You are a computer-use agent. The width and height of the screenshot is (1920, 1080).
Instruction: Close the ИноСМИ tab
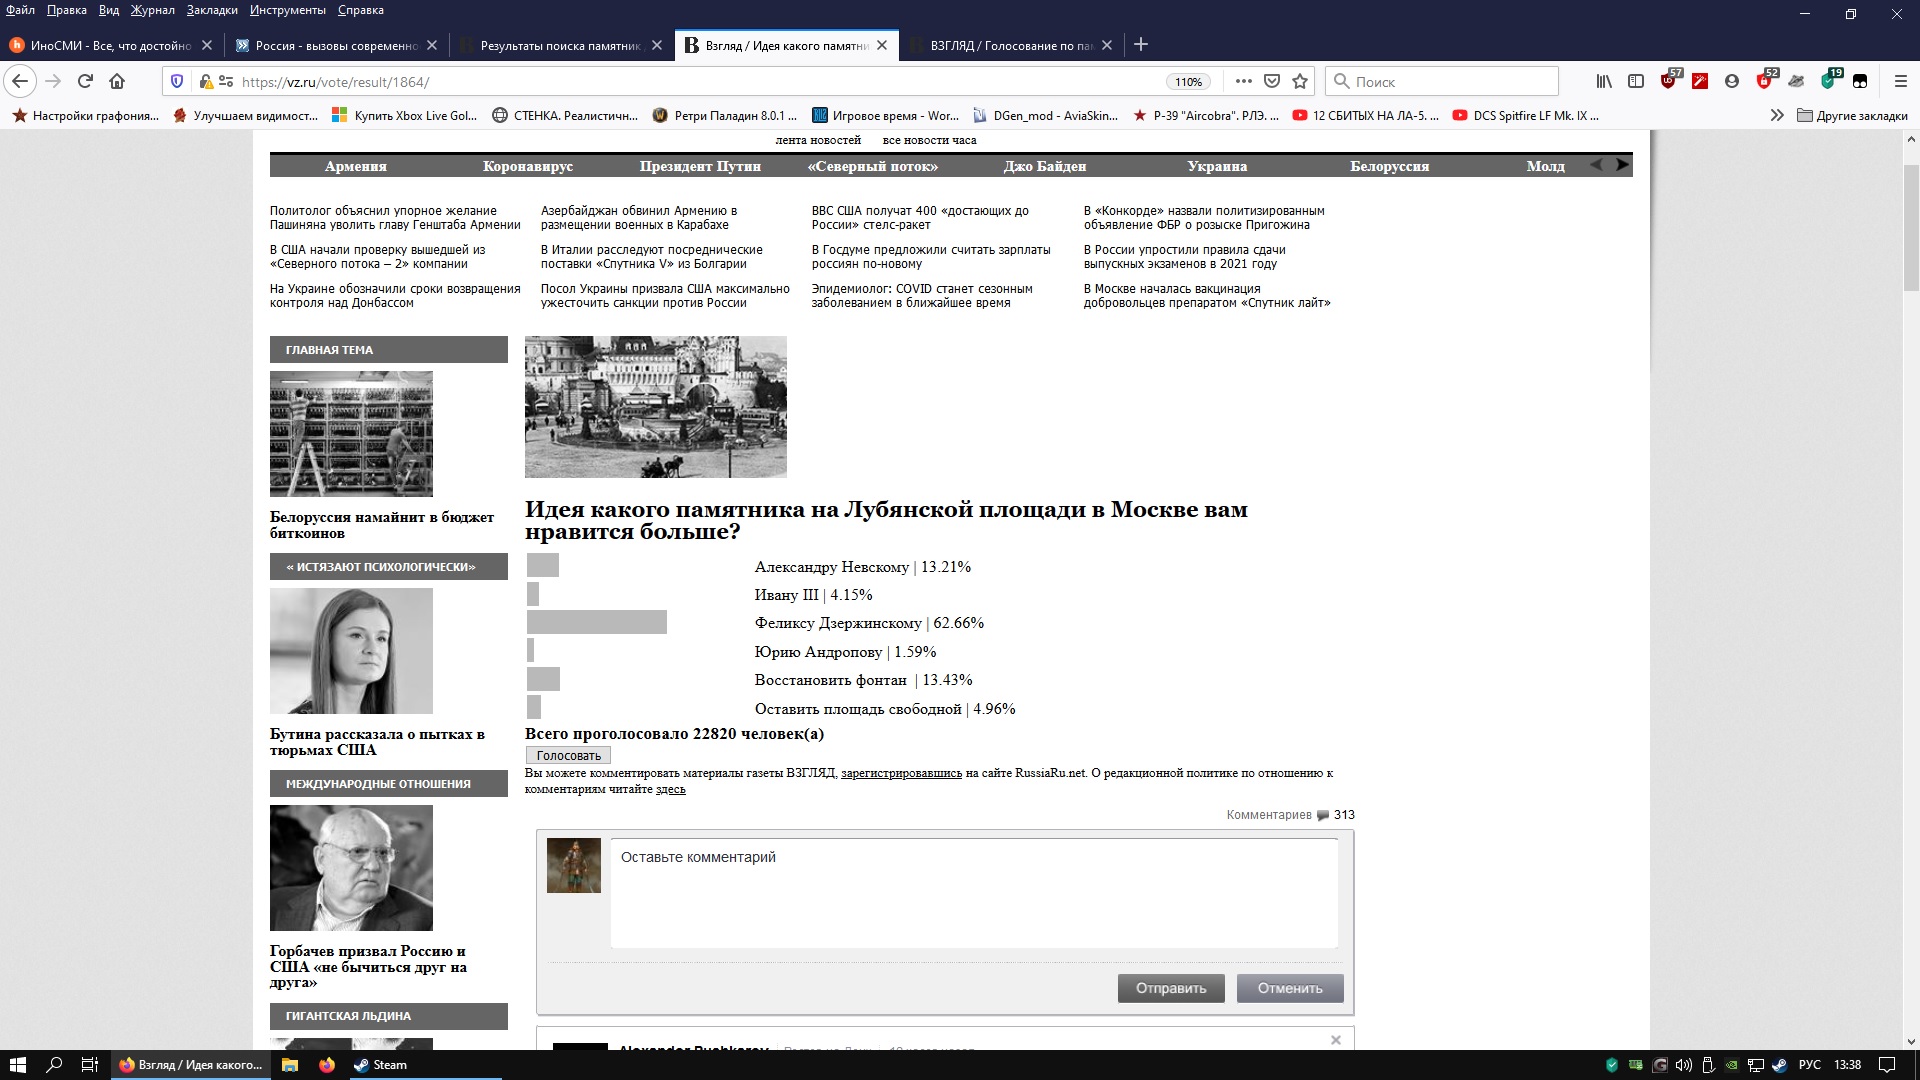[x=207, y=45]
